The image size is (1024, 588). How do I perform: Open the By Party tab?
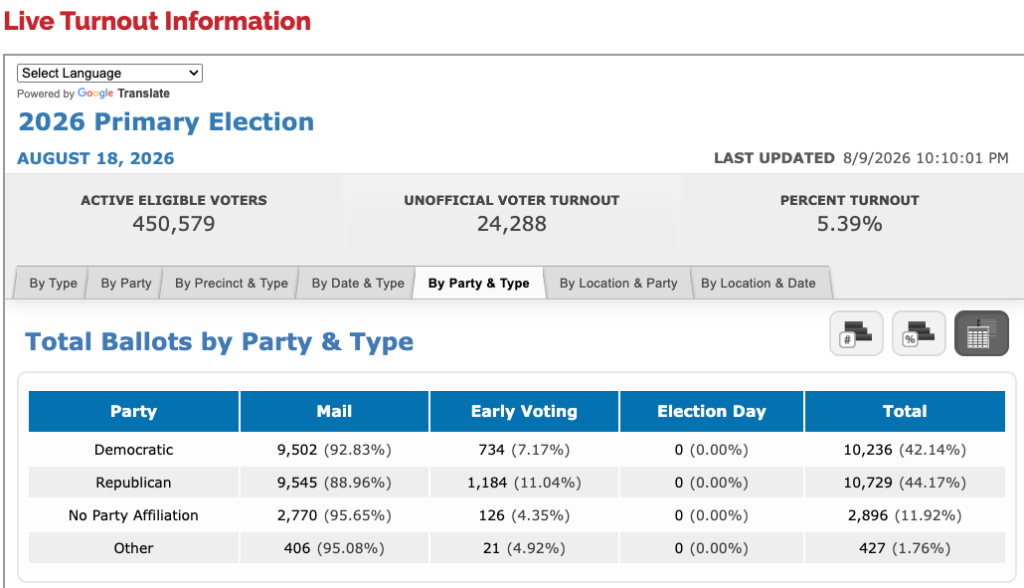coord(125,284)
